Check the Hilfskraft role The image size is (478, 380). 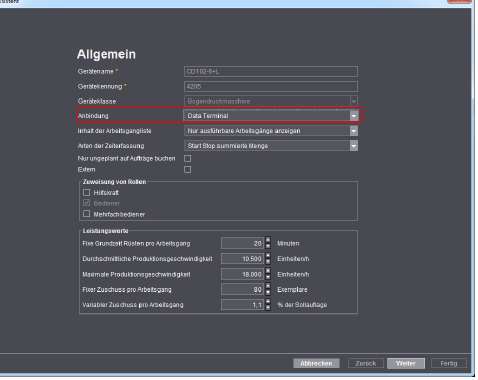tap(87, 193)
